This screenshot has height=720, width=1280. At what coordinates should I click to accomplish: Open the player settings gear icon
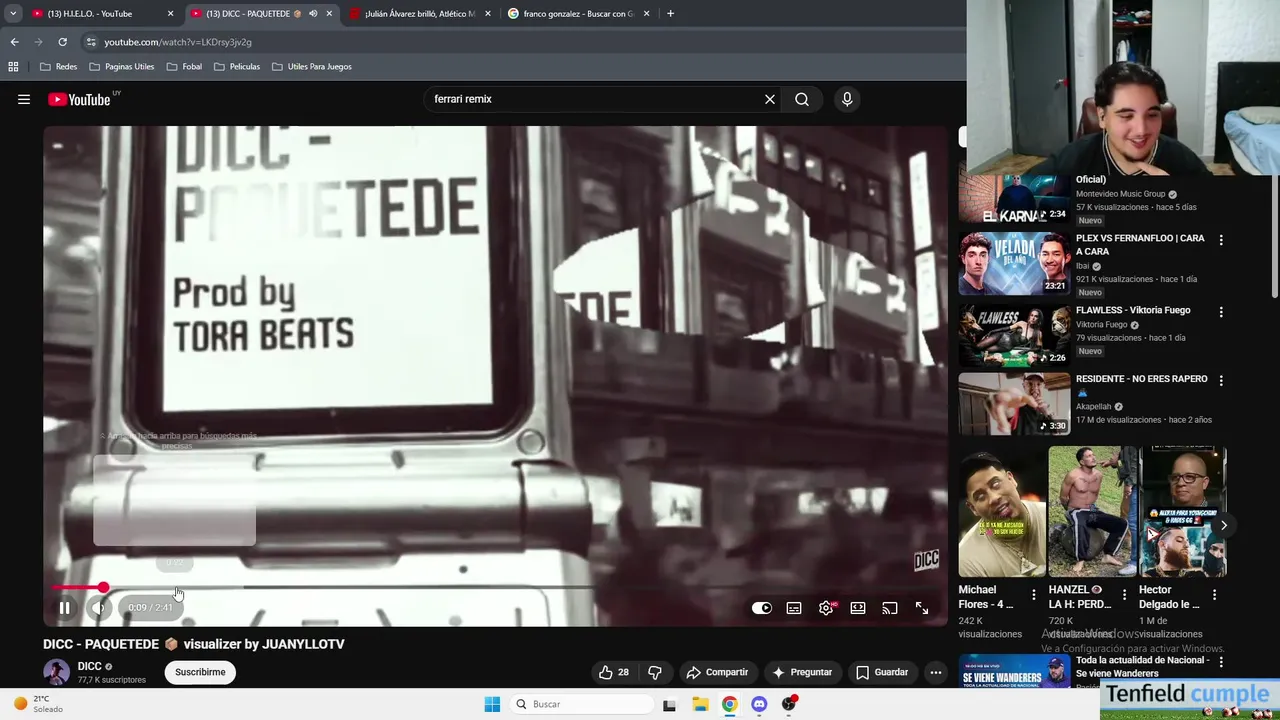point(826,608)
